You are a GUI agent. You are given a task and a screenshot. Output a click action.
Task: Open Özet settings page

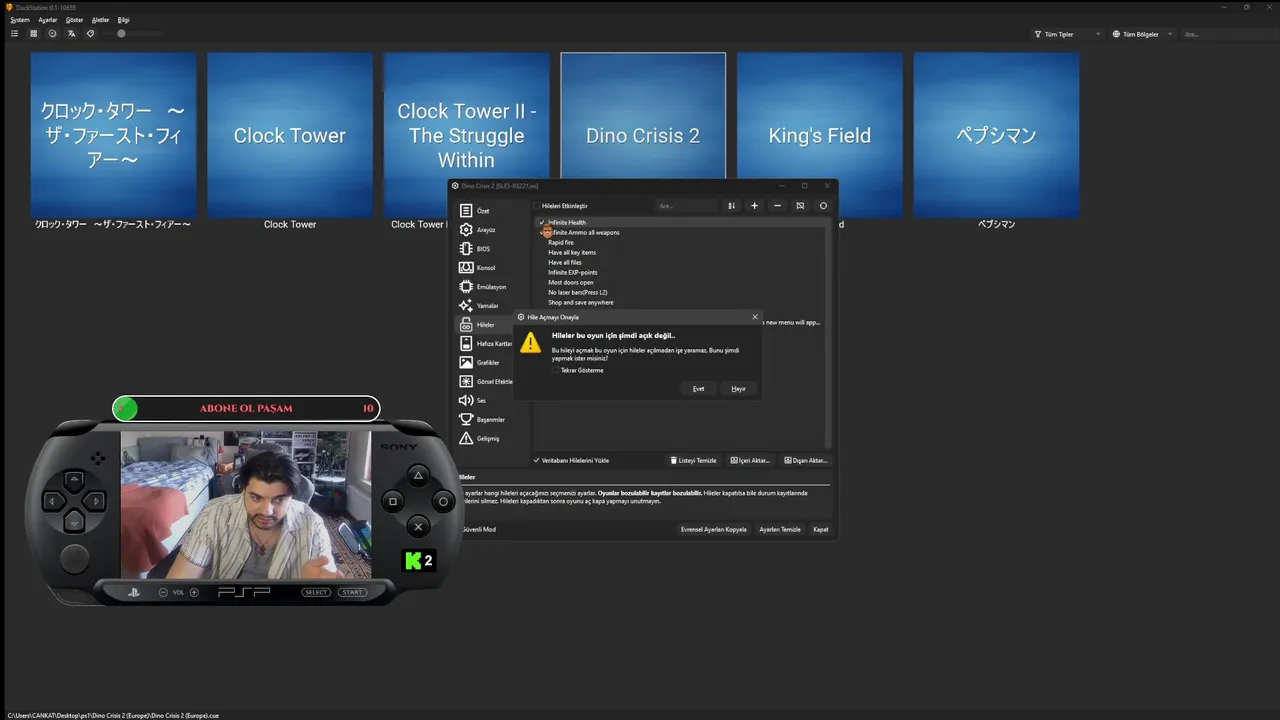point(483,211)
